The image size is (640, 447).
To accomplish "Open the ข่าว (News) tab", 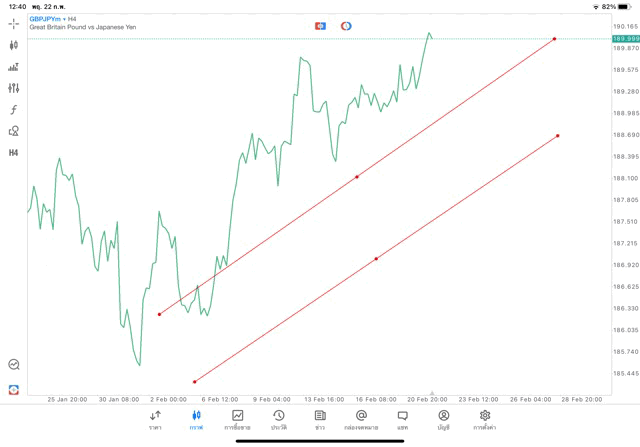I will pos(320,420).
